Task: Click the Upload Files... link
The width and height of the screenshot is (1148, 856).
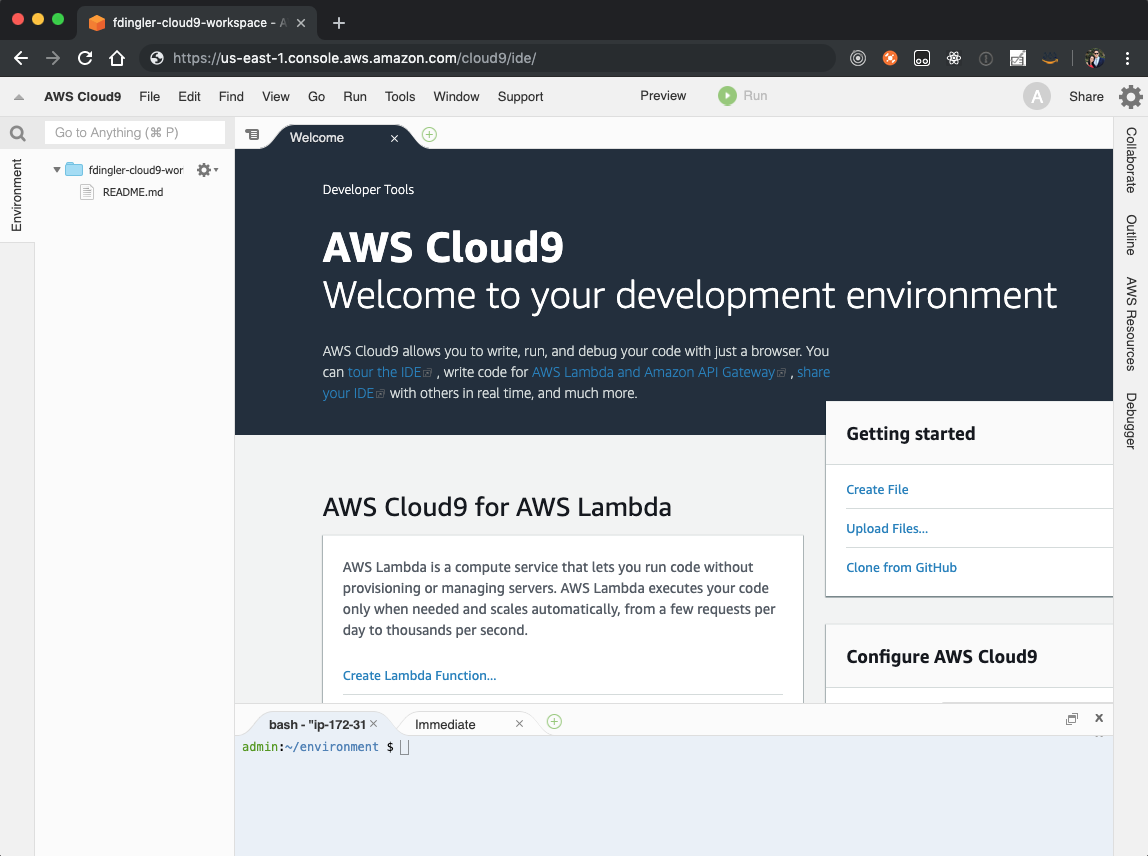Action: [x=887, y=528]
